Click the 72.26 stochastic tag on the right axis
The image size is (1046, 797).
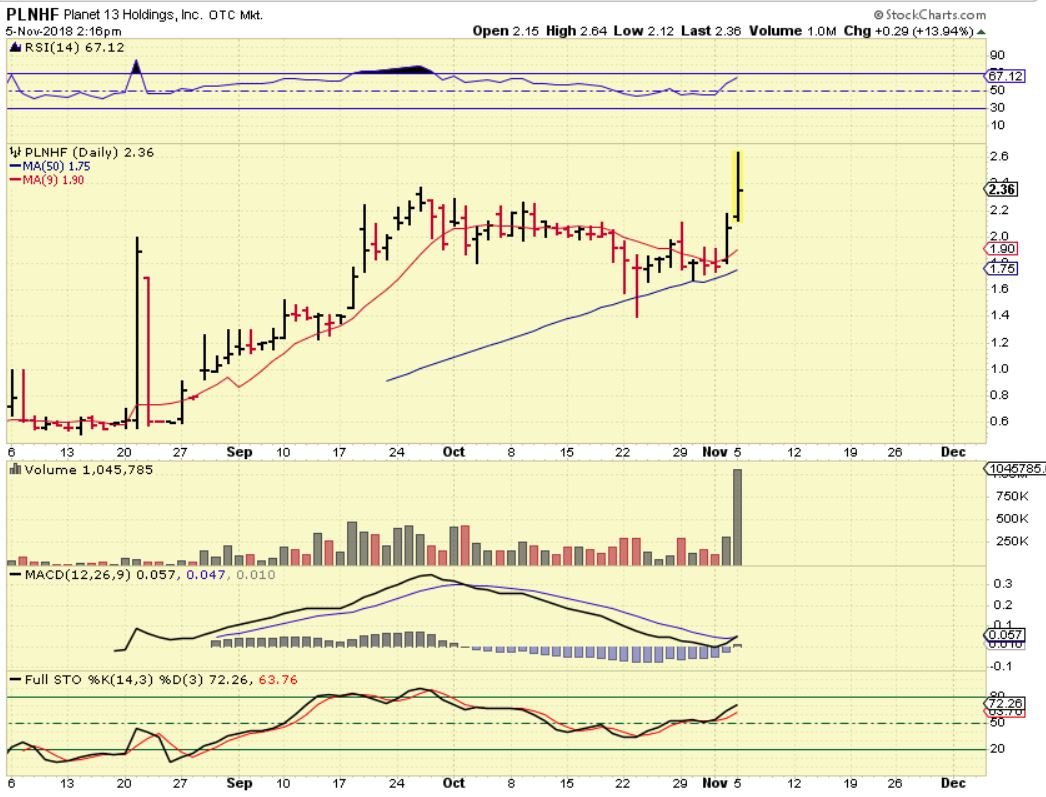click(x=1005, y=704)
